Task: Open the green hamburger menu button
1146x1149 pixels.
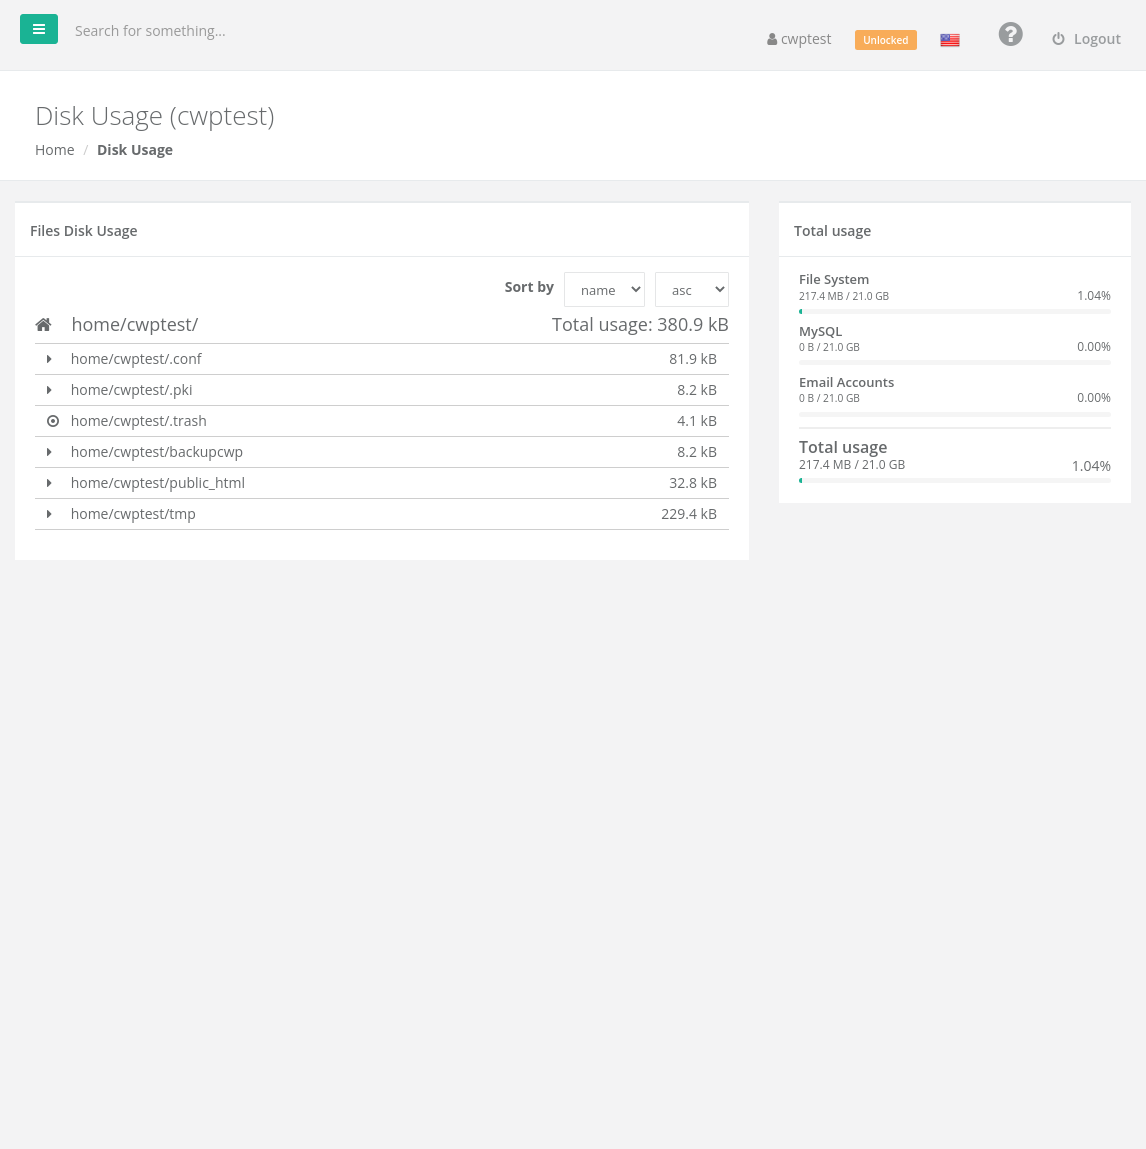Action: 39,29
